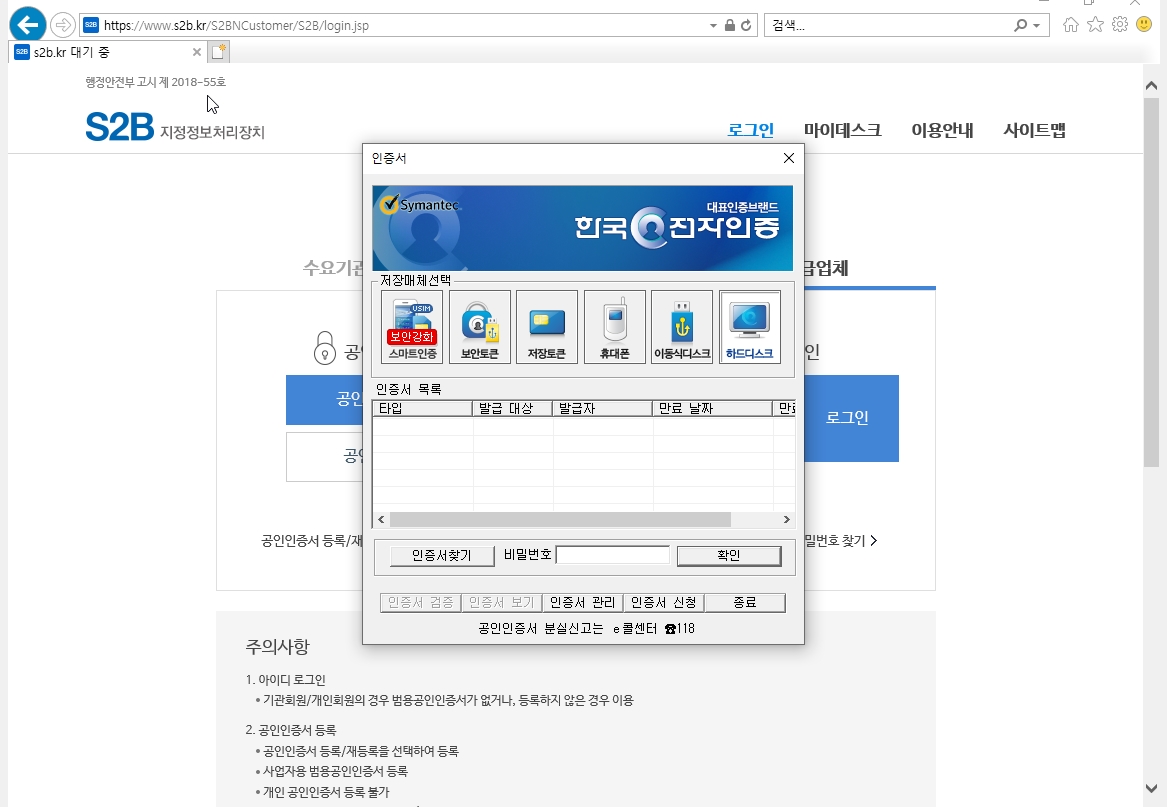This screenshot has height=807, width=1167.
Task: Close the s2b.kr browser tab
Action: [196, 52]
